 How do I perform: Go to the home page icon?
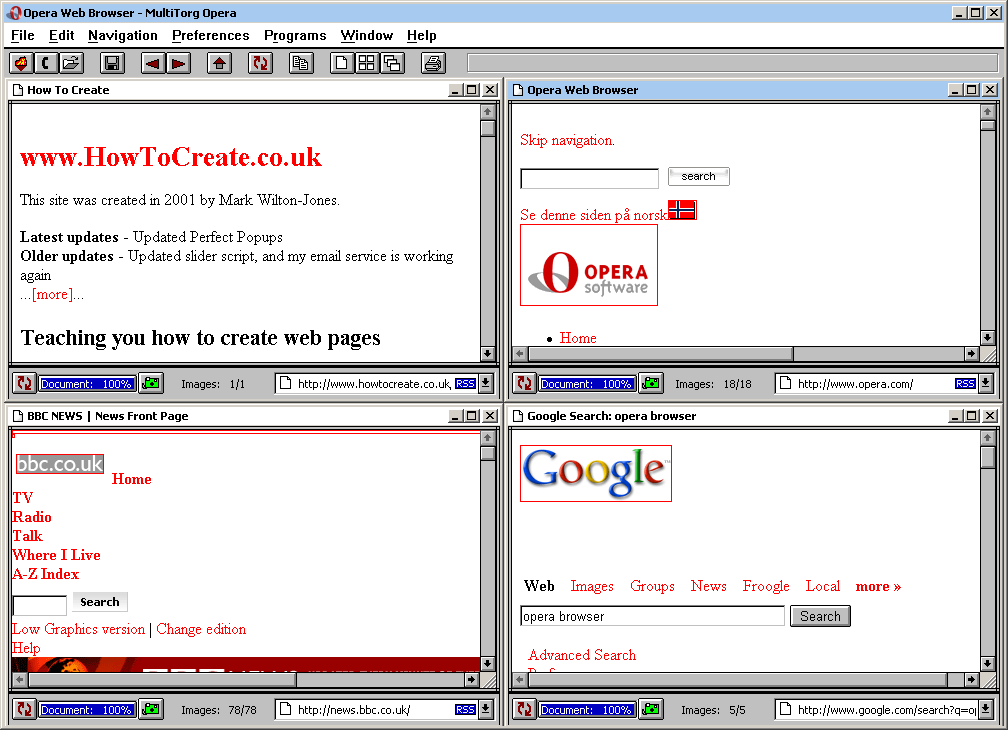[220, 63]
